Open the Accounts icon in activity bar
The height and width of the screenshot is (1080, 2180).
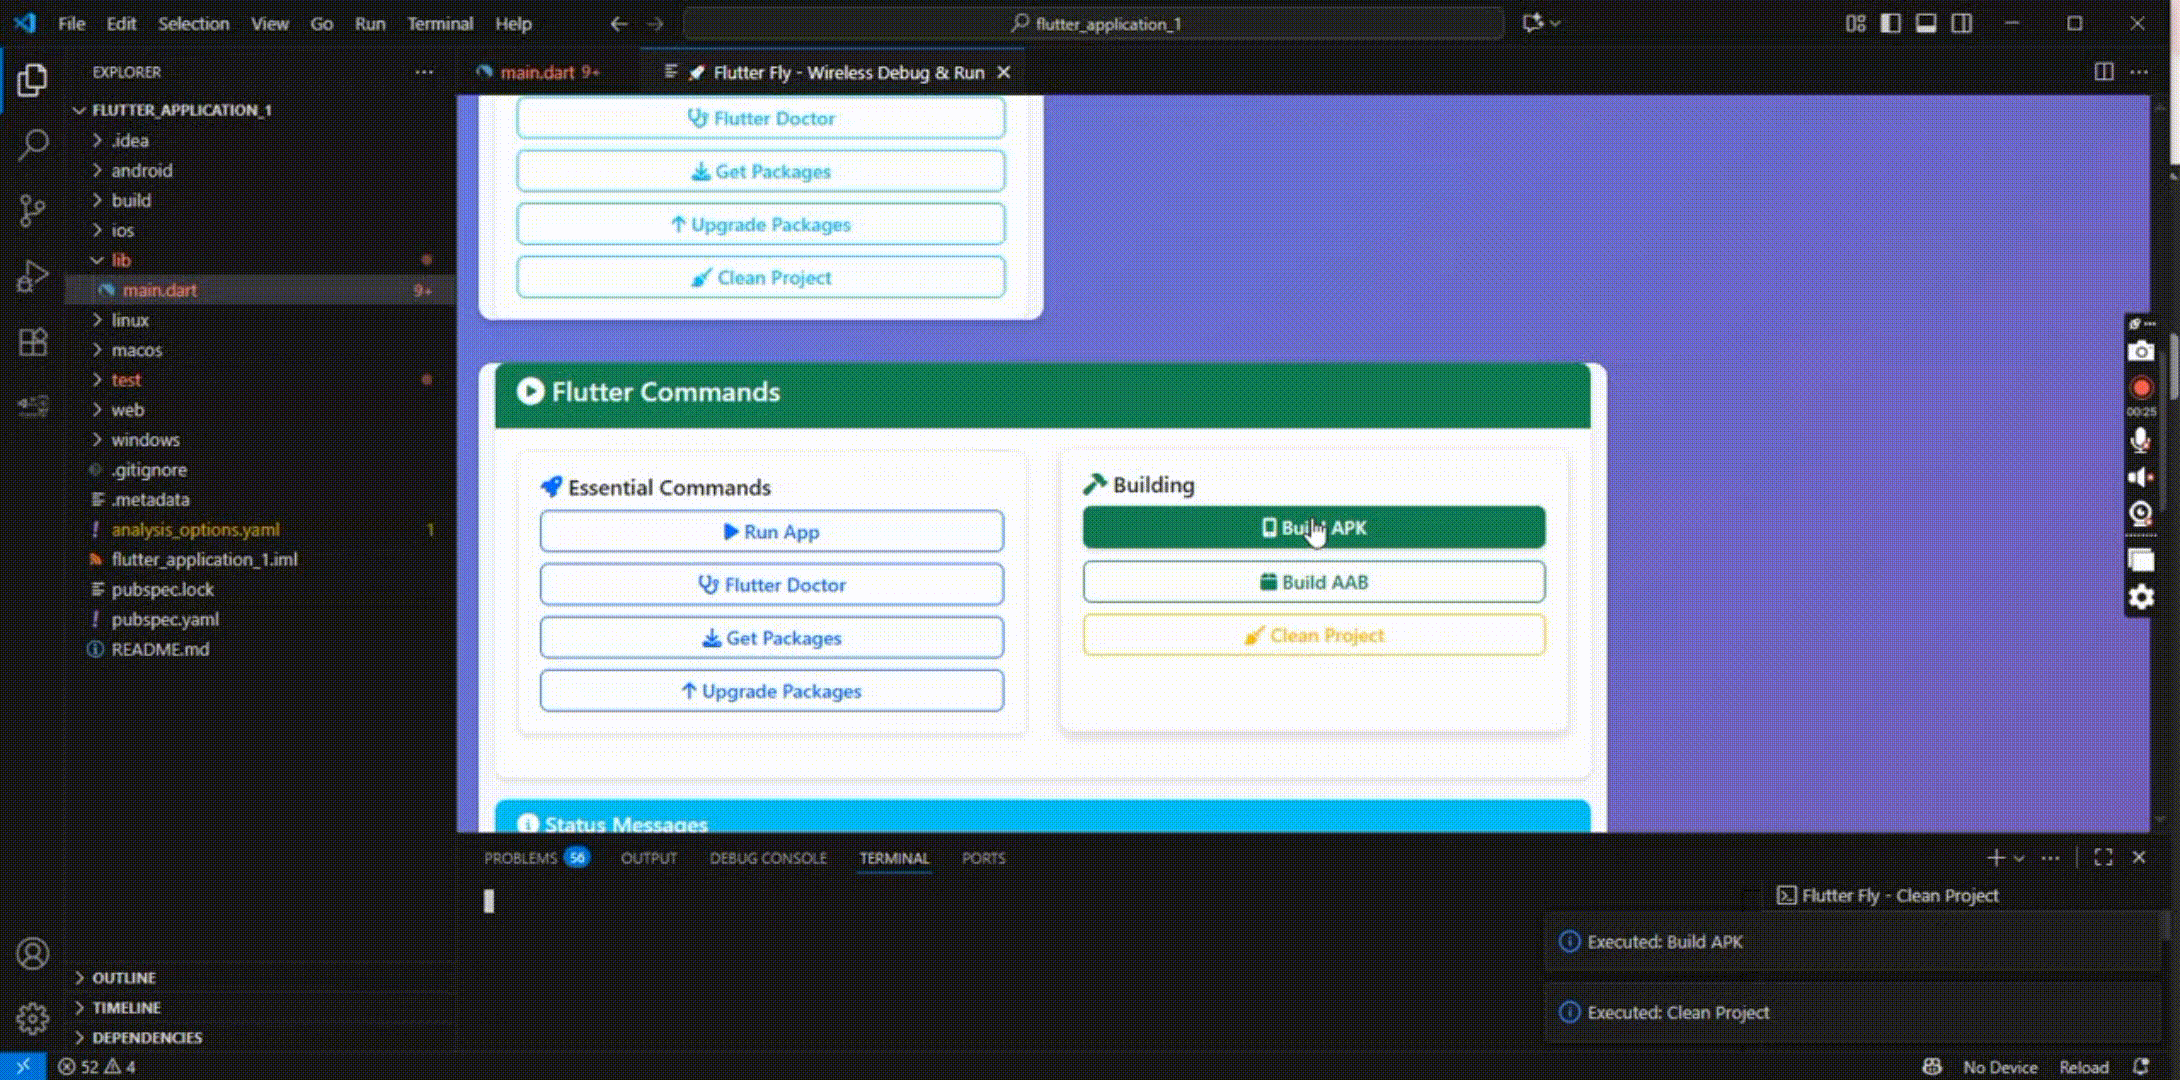tap(32, 954)
